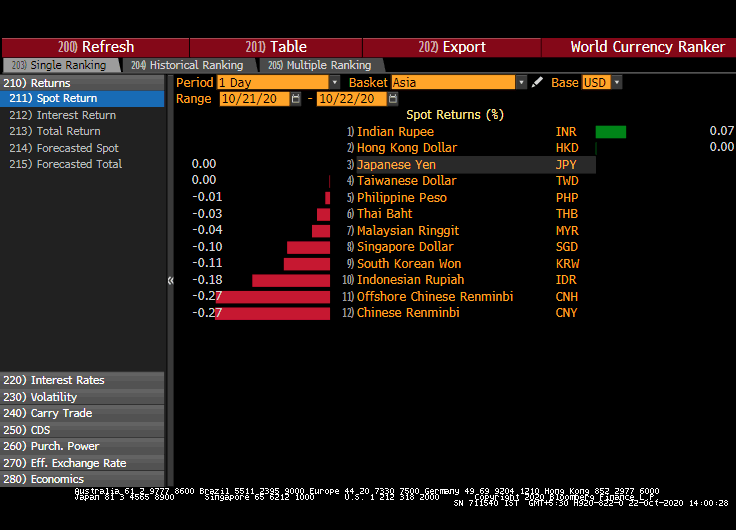Collapse the left sidebar with the double-arrow
This screenshot has width=736, height=530.
point(170,281)
